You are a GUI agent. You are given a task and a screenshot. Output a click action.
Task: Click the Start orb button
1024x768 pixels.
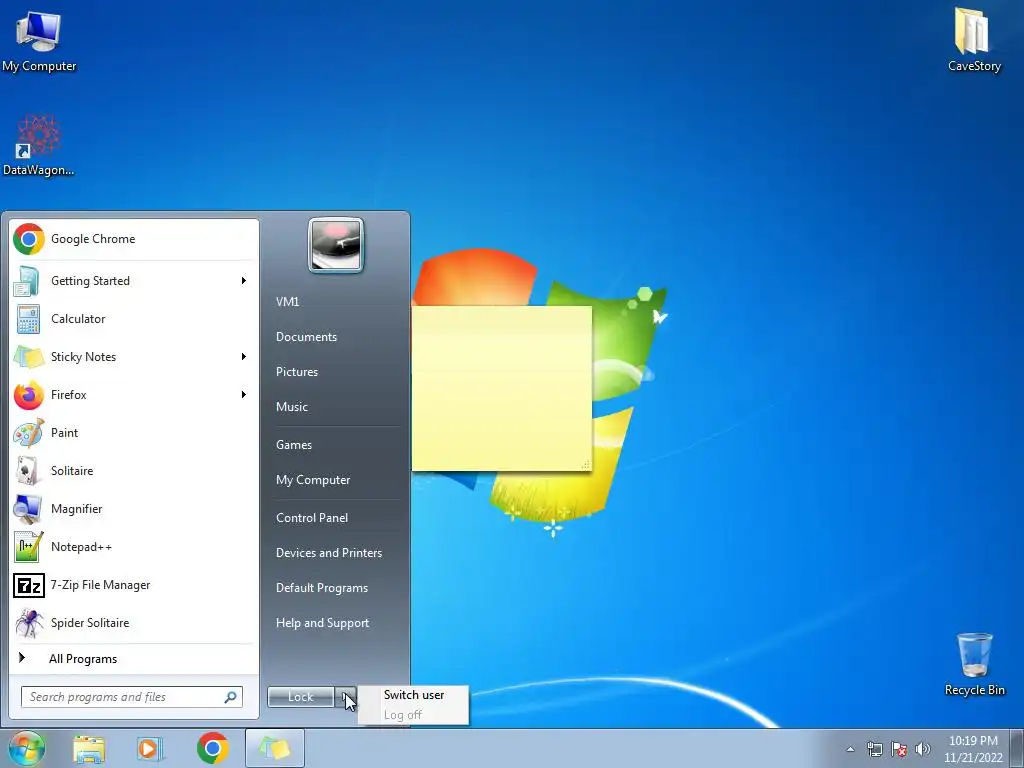(x=27, y=749)
